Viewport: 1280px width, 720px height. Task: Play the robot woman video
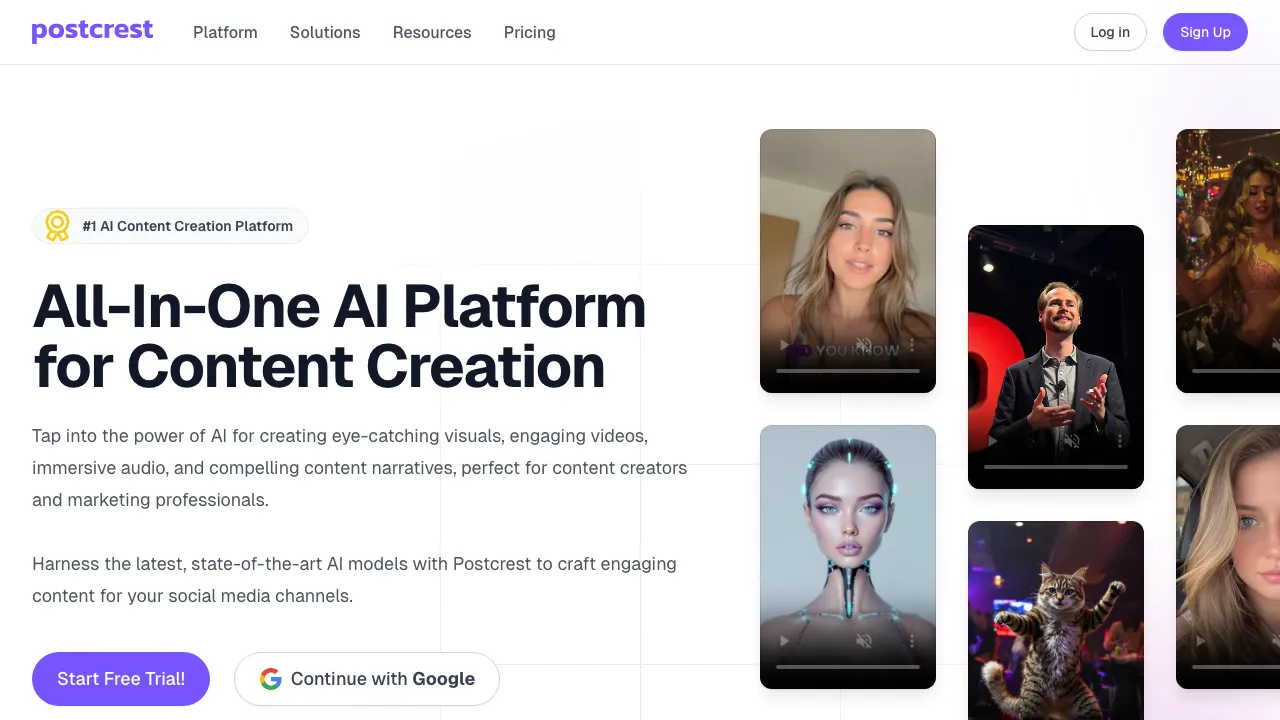[x=785, y=641]
